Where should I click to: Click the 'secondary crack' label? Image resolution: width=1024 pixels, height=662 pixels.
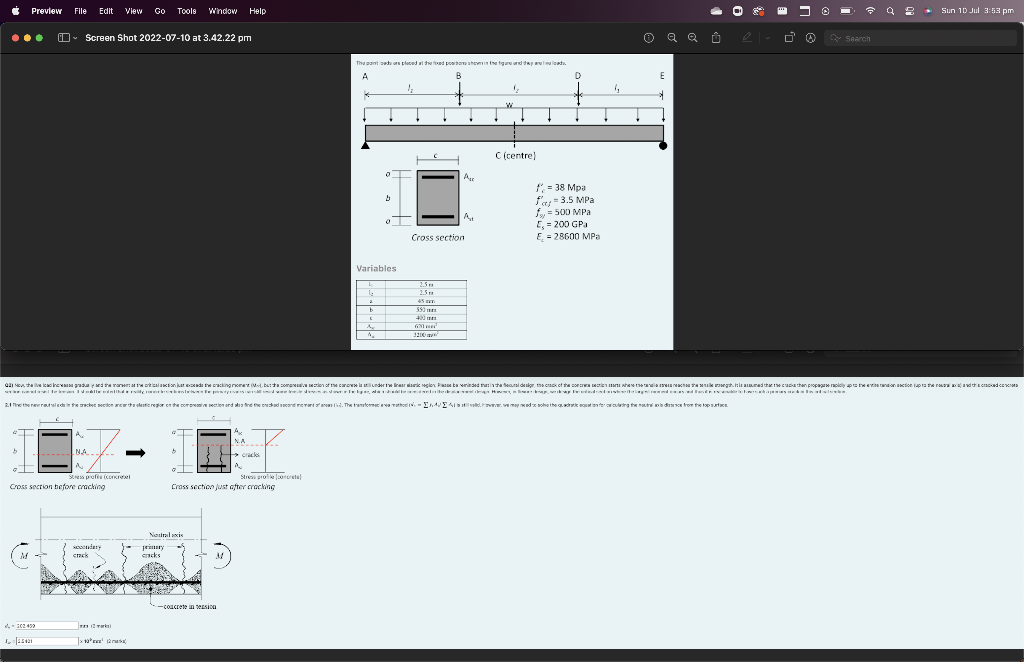tap(86, 551)
